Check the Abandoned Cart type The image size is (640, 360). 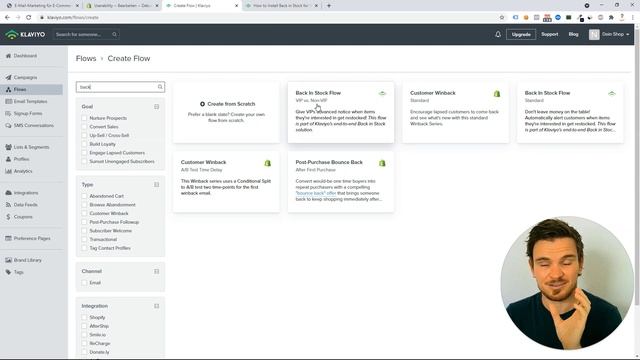point(84,196)
